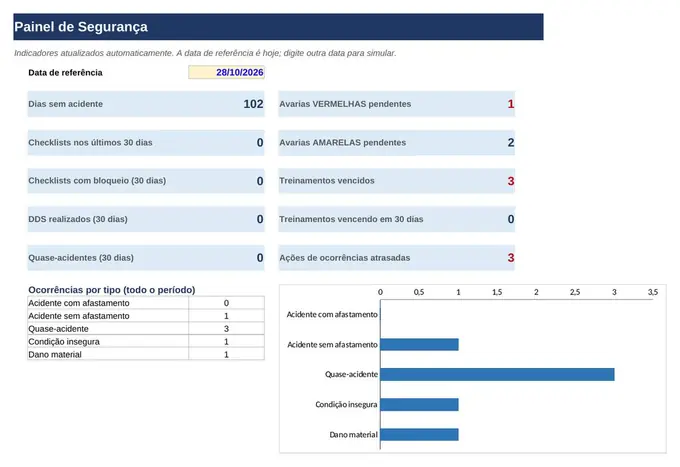The height and width of the screenshot is (467, 680).
Task: Click the 0,5 tick on chart axis
Action: point(419,292)
